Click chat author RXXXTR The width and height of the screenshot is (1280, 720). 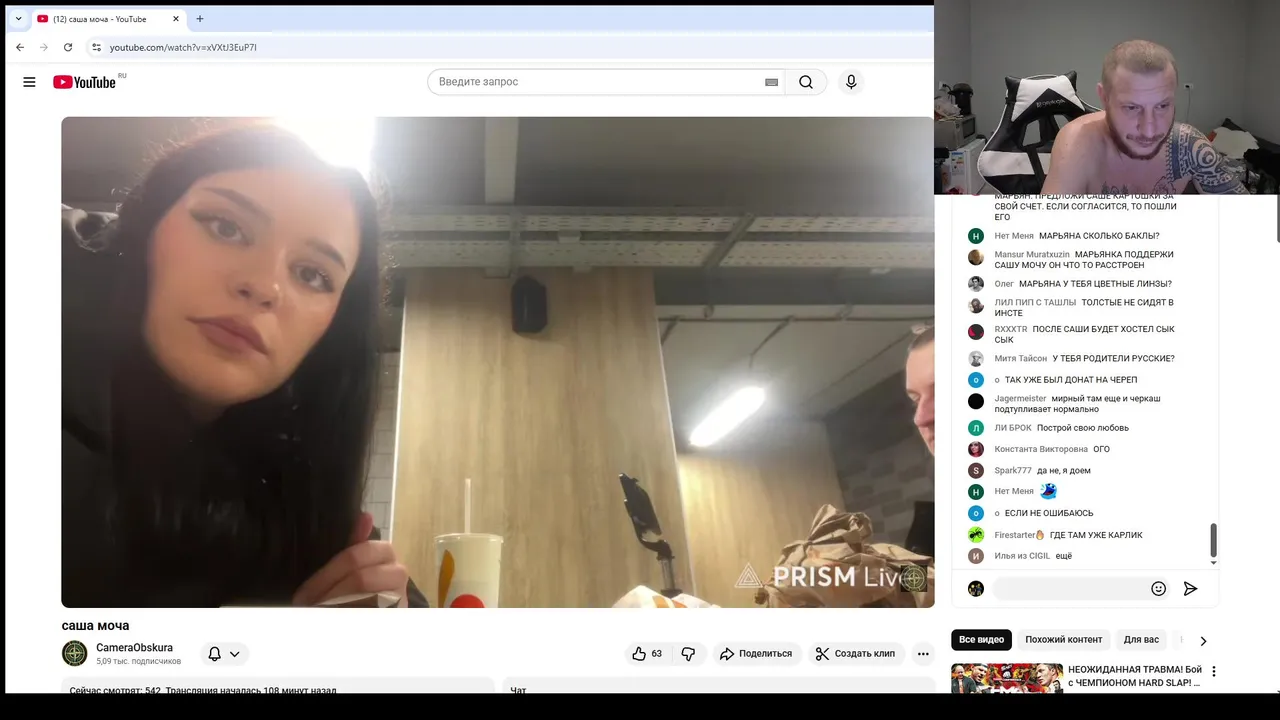(x=1011, y=330)
